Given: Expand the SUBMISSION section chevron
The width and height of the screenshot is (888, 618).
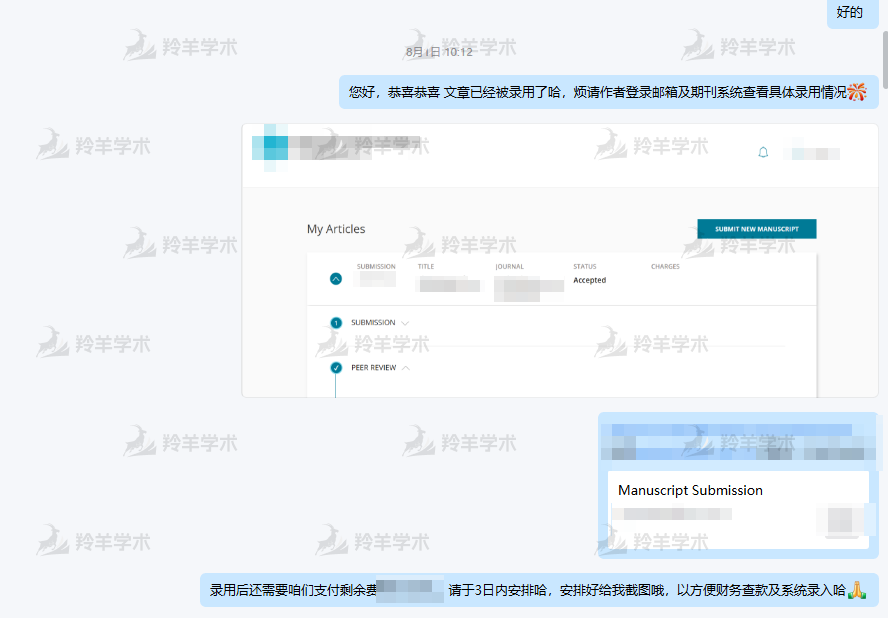Looking at the screenshot, I should click(405, 323).
